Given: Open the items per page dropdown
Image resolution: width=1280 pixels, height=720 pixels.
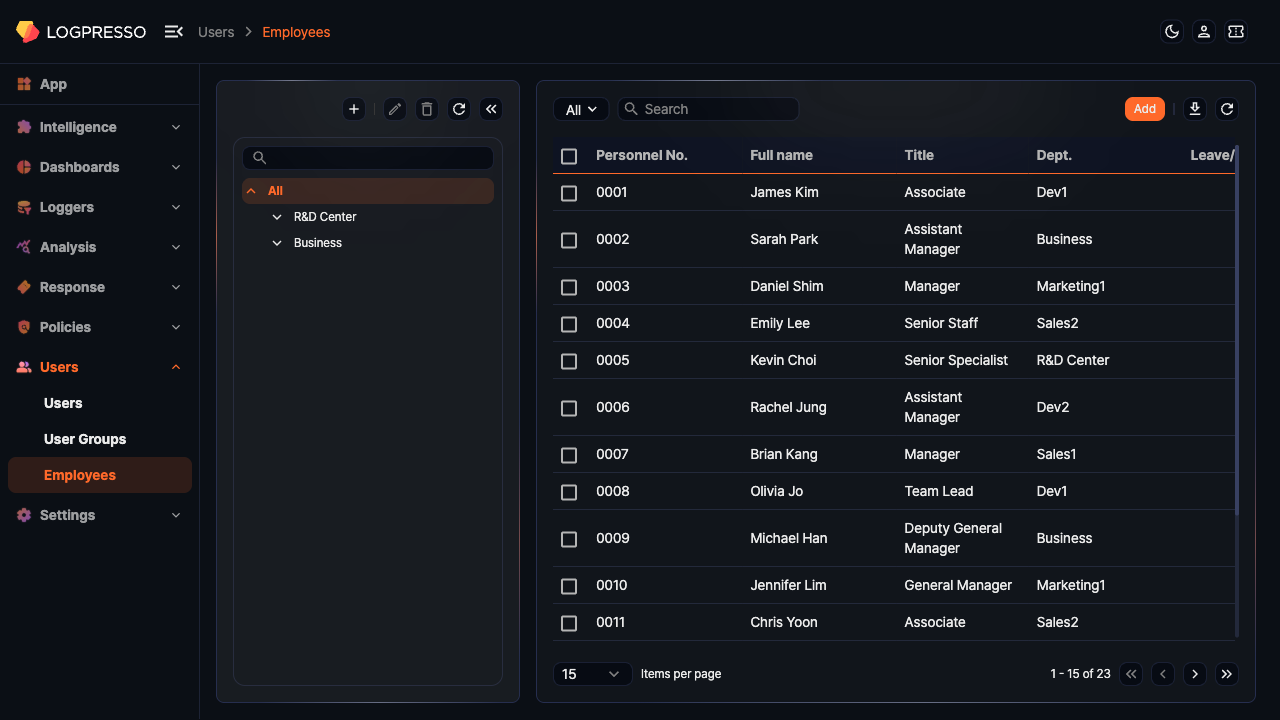Looking at the screenshot, I should tap(592, 674).
